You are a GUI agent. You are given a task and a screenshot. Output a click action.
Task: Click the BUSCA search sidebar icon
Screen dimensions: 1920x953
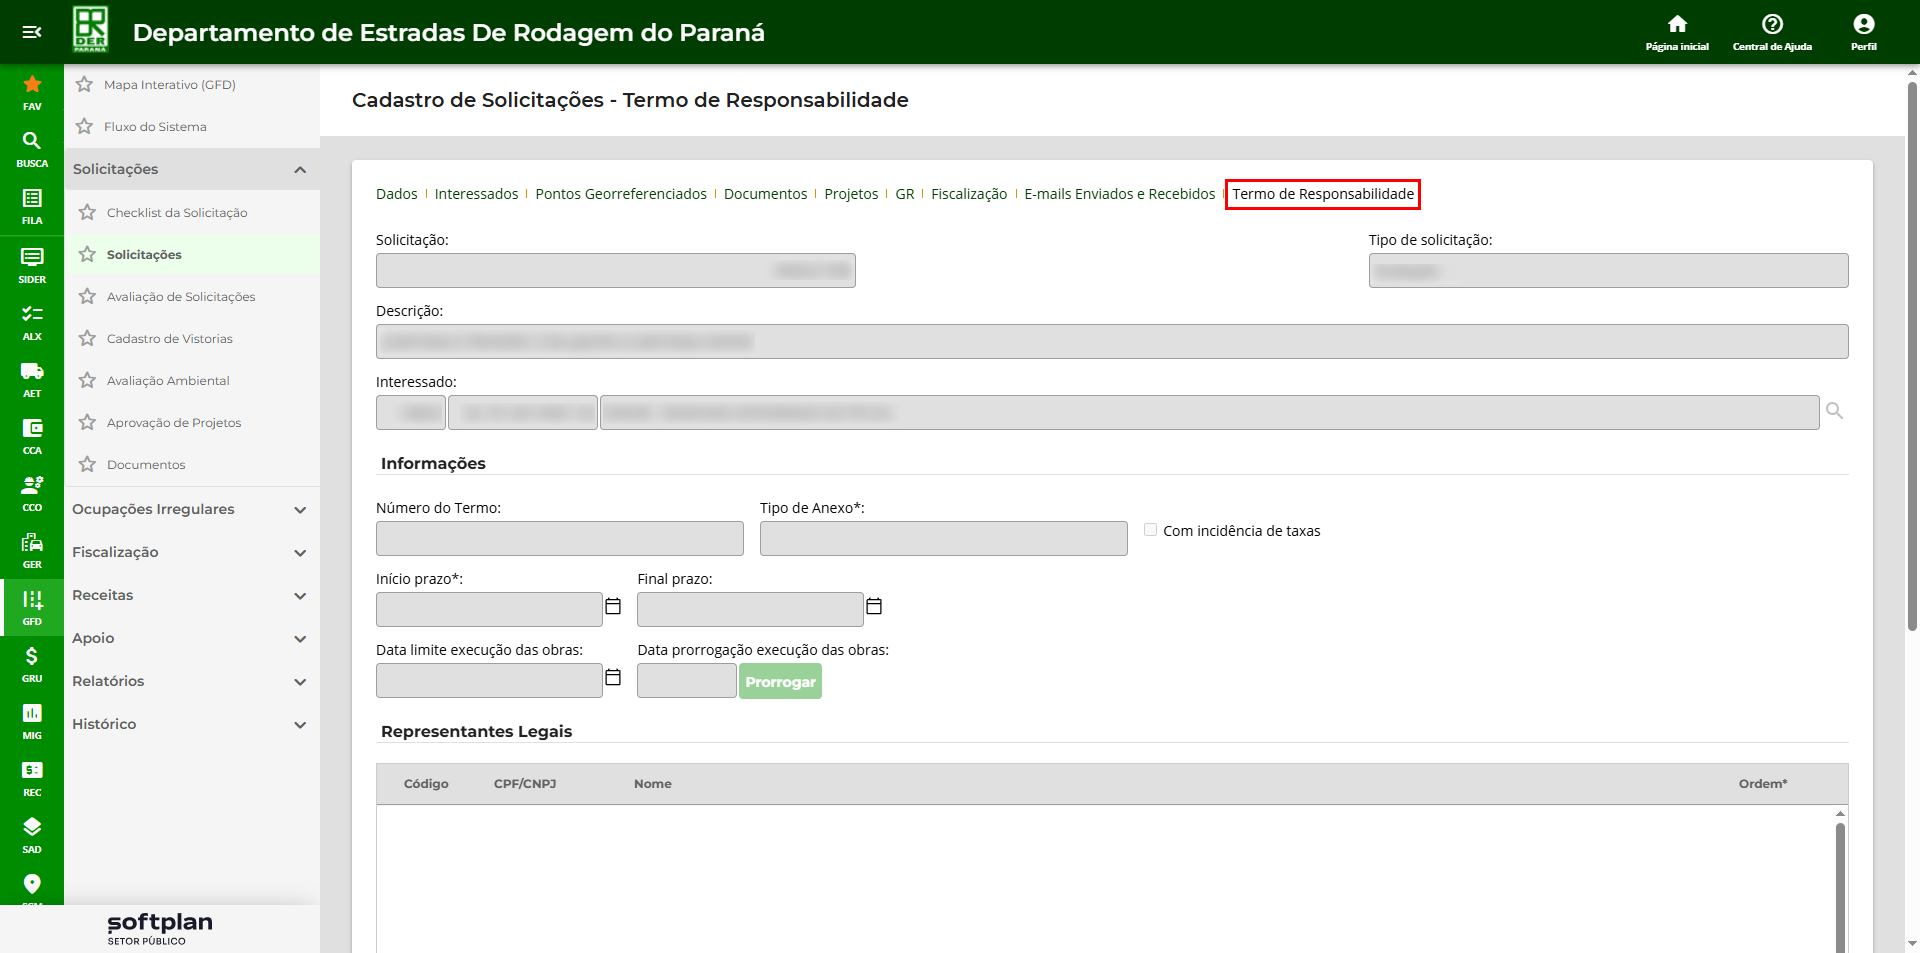(x=32, y=148)
